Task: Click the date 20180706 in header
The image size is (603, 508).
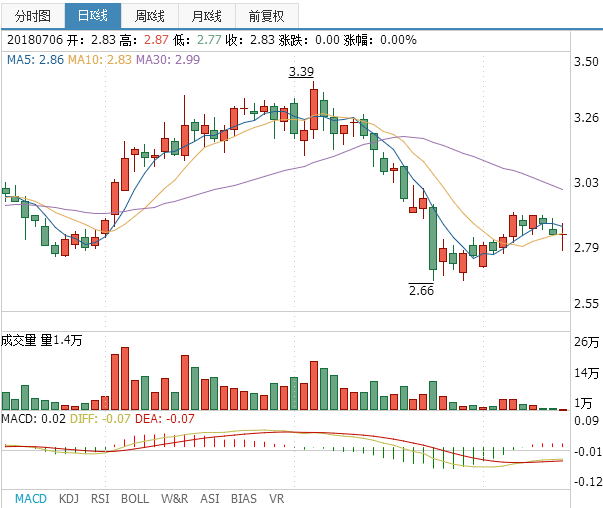Action: tap(35, 40)
